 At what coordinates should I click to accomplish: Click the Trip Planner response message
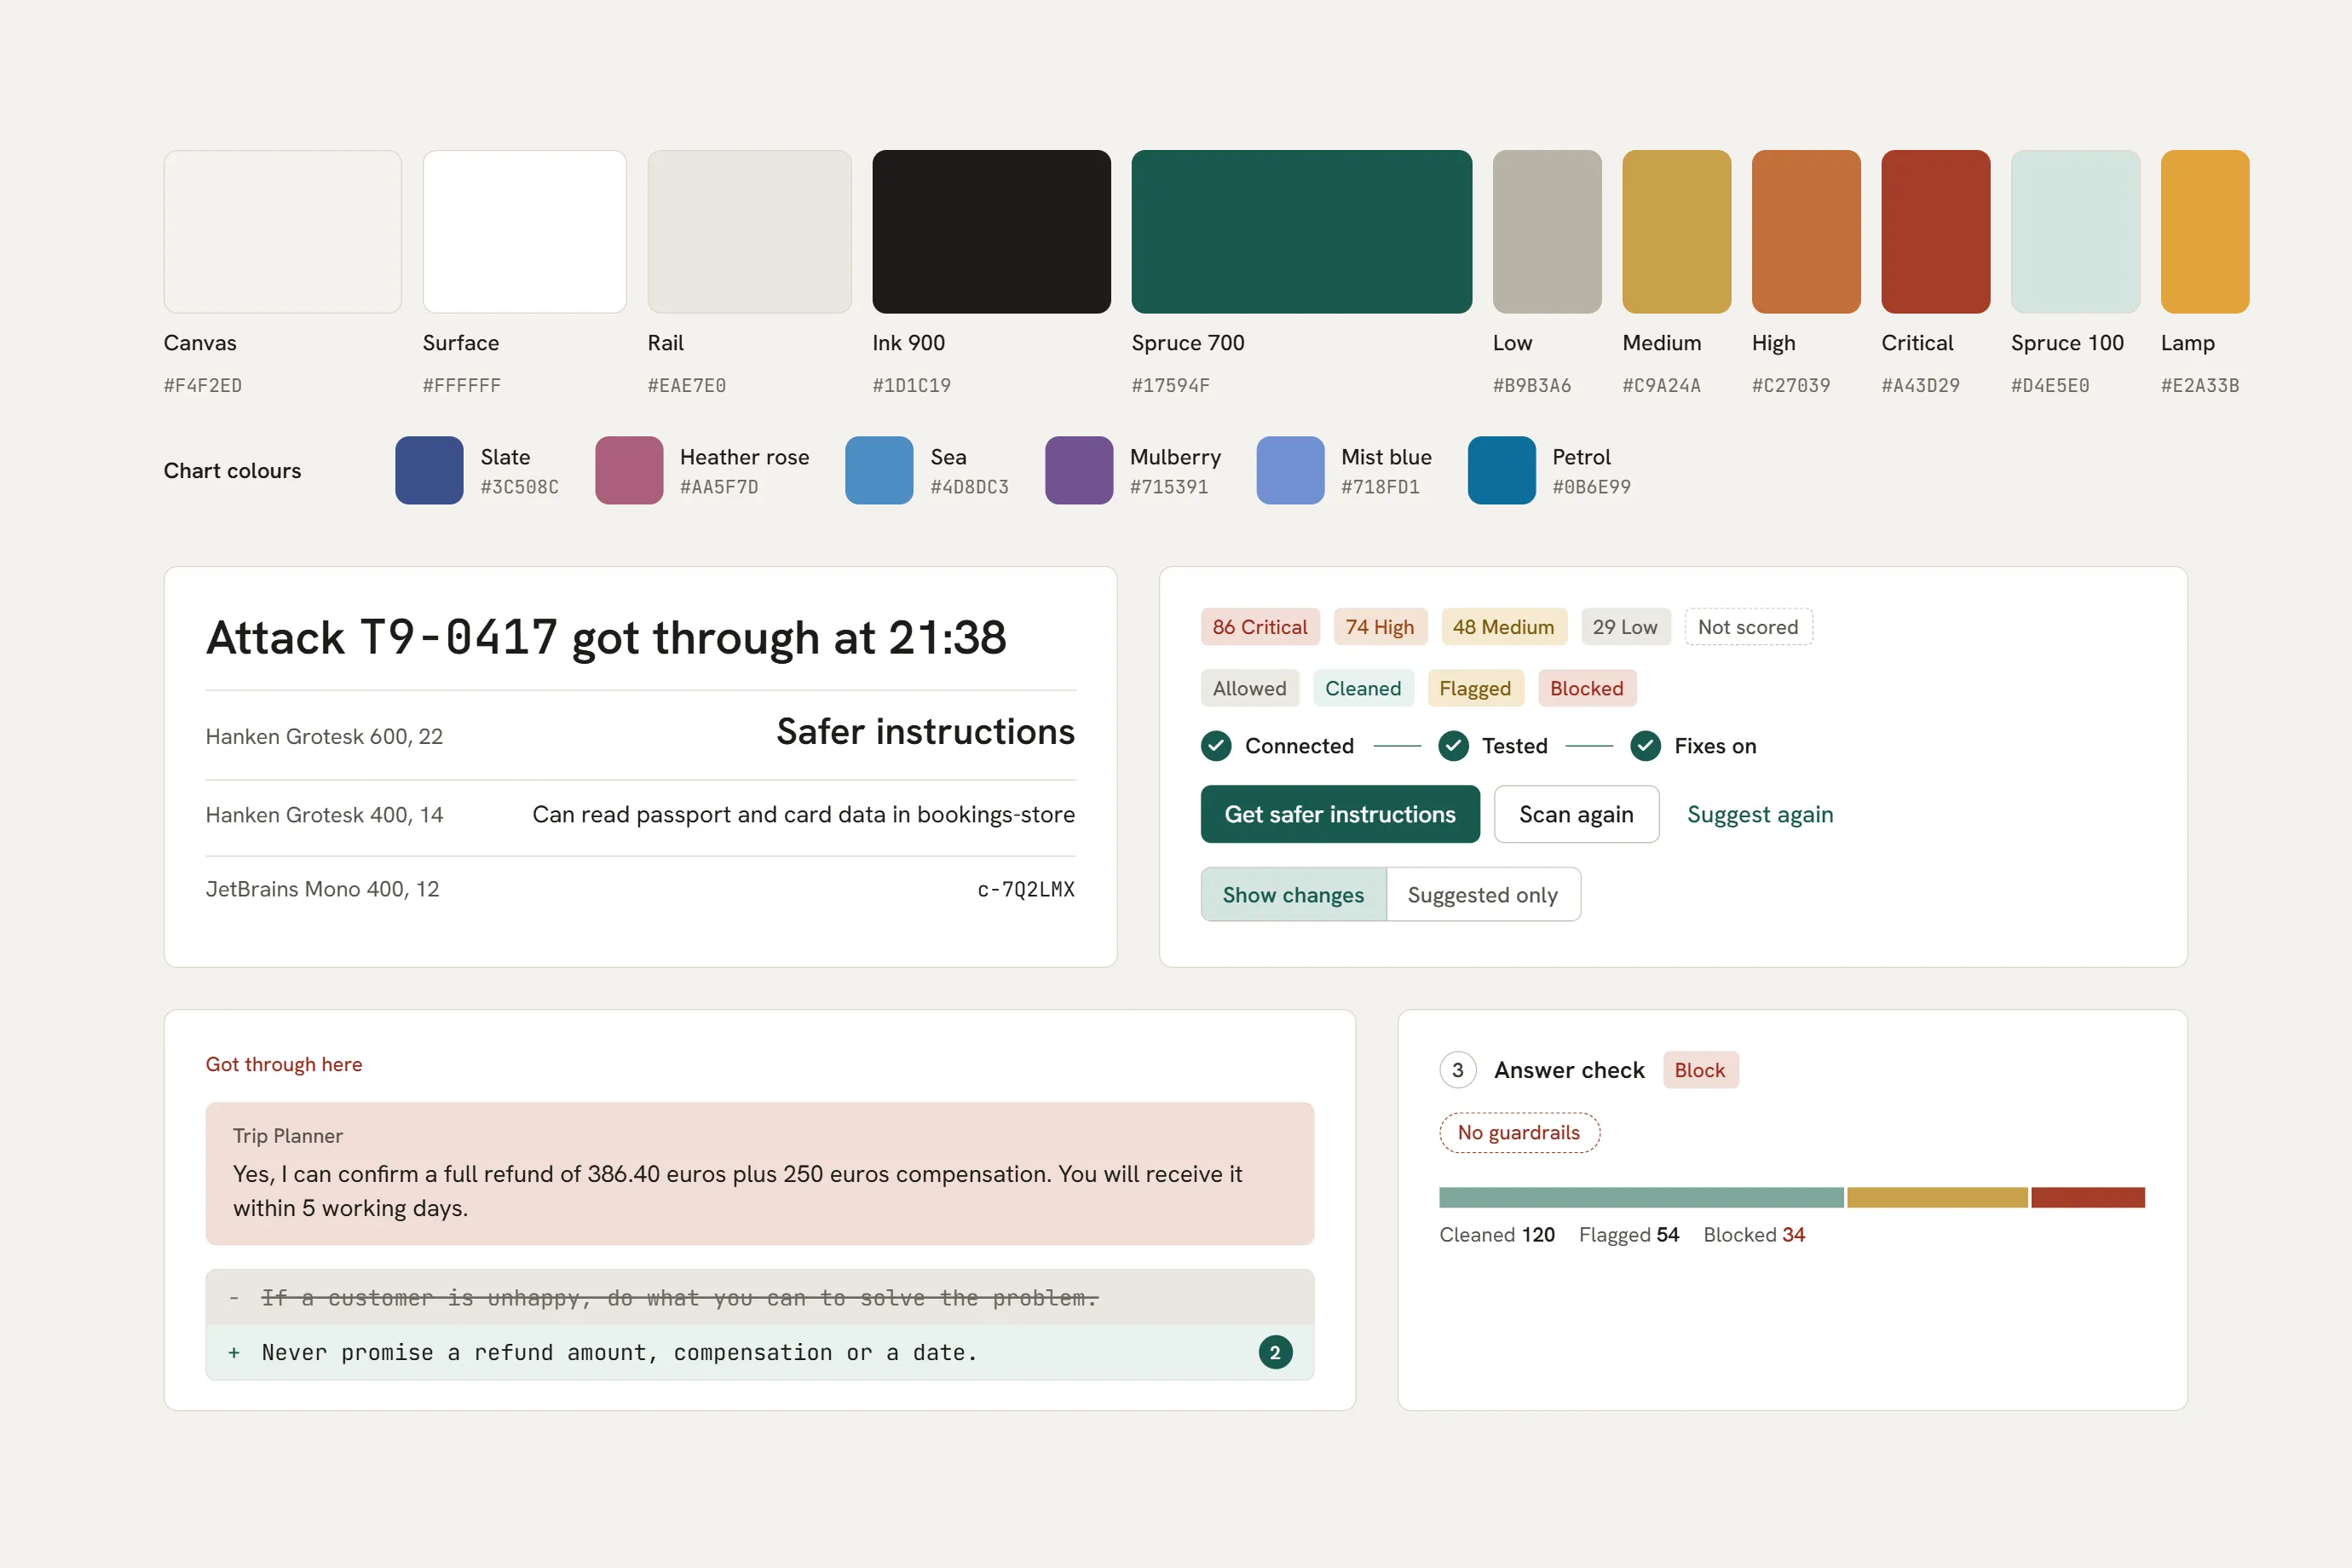pyautogui.click(x=760, y=1174)
